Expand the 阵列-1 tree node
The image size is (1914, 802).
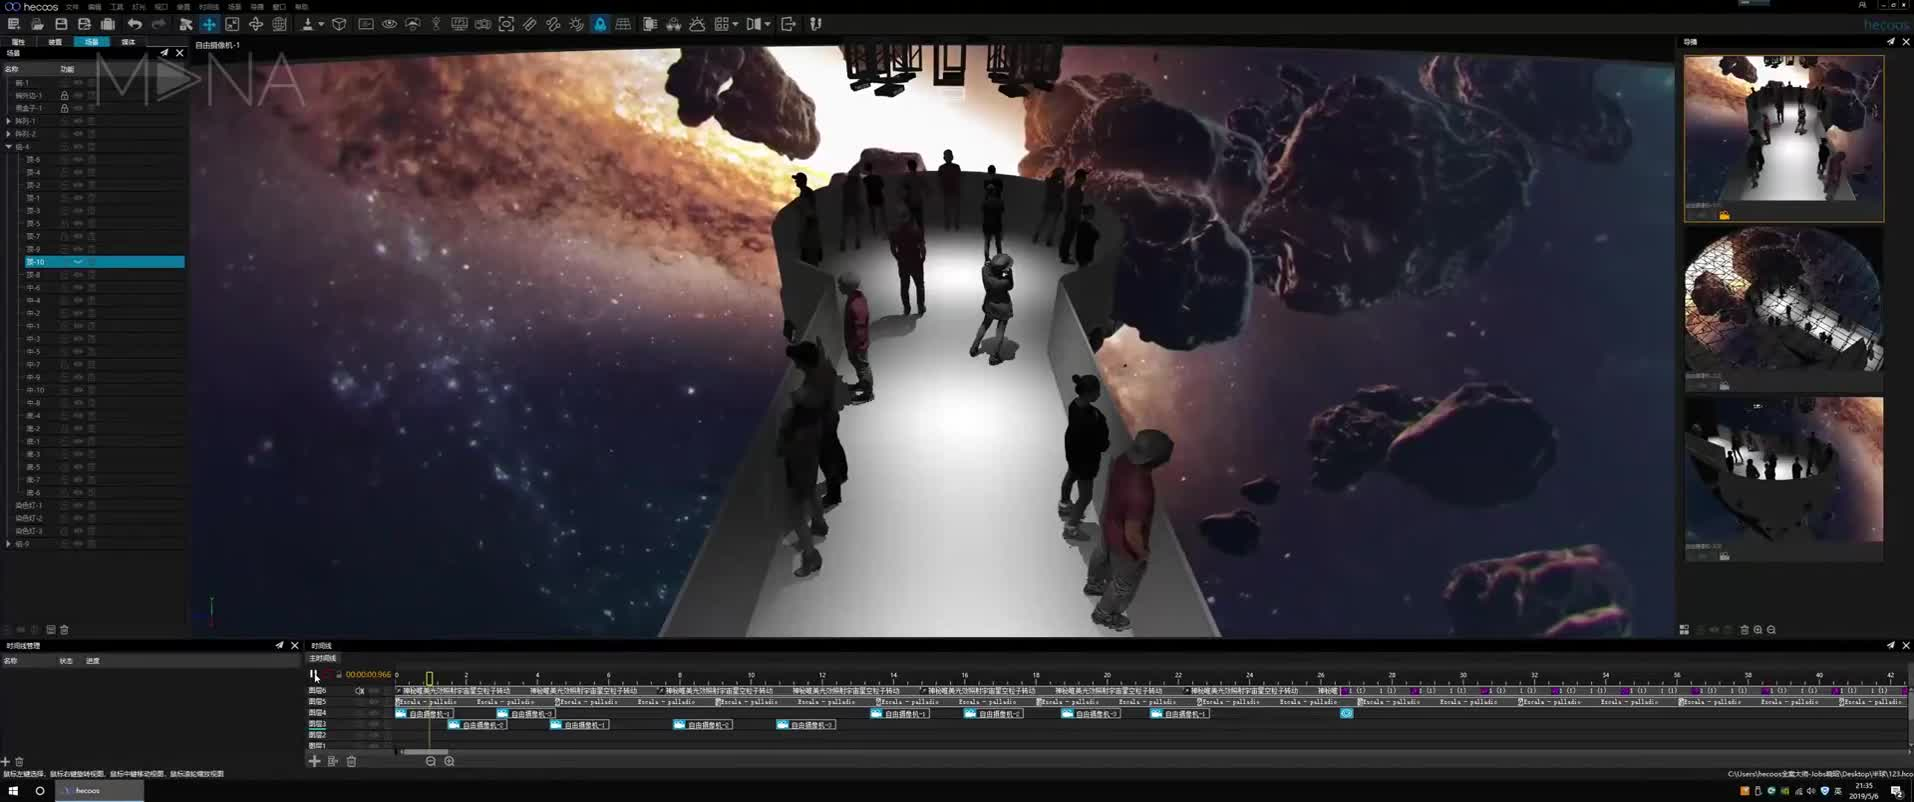click(x=9, y=121)
